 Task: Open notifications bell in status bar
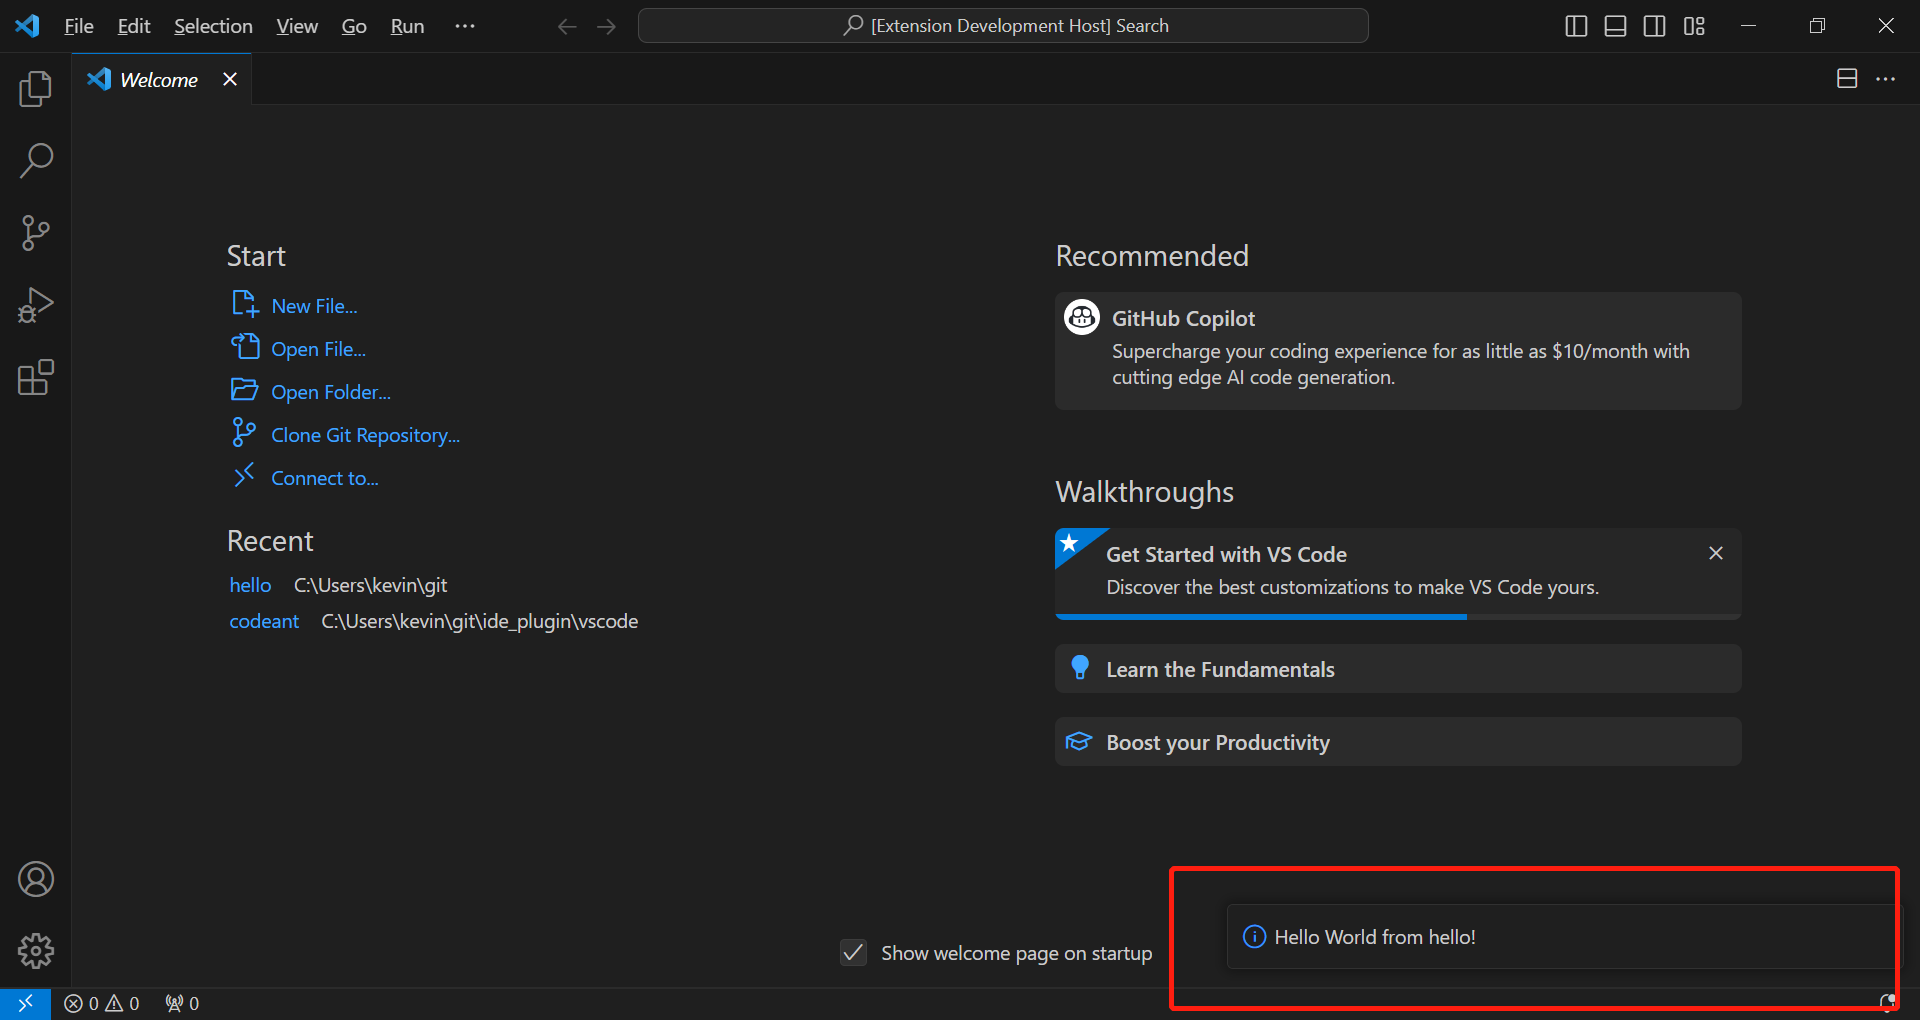coord(1887,1003)
